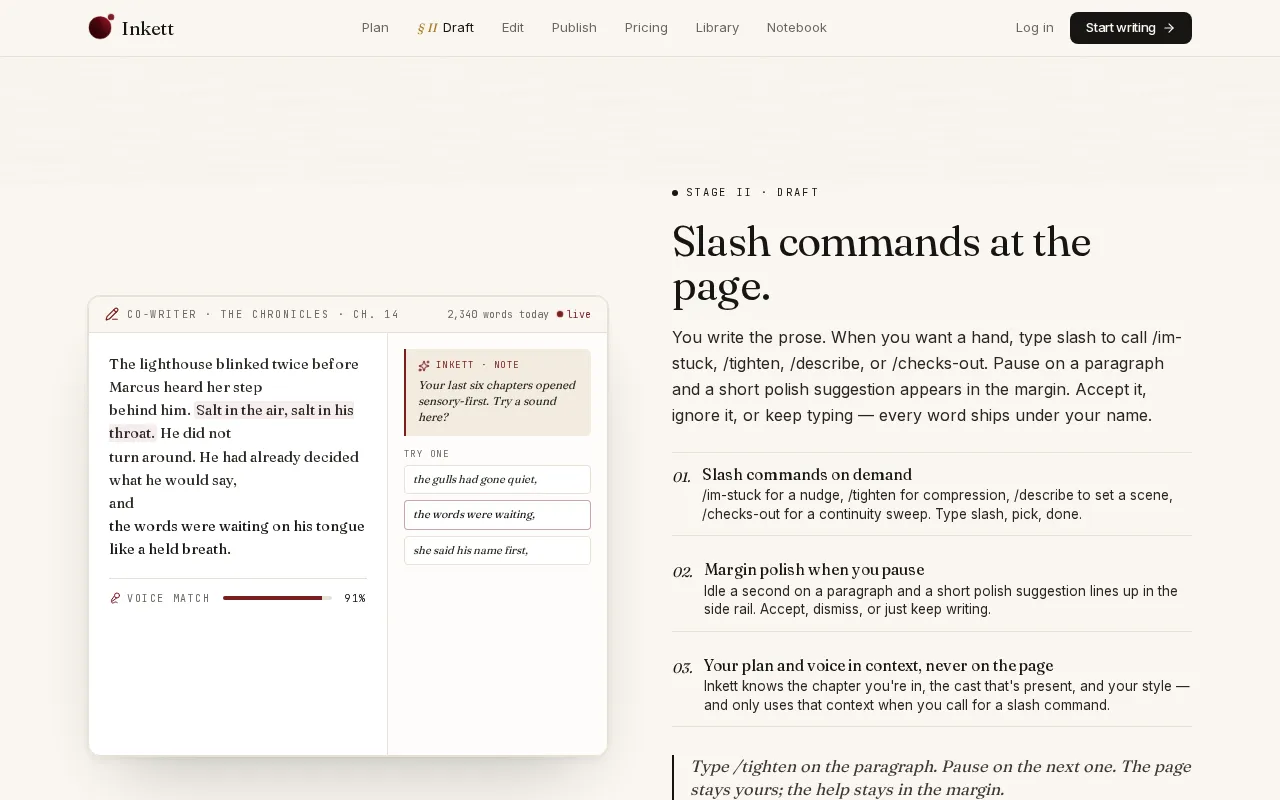The image size is (1280, 800).
Task: Click the arrow in Start writing button
Action: pos(1169,28)
